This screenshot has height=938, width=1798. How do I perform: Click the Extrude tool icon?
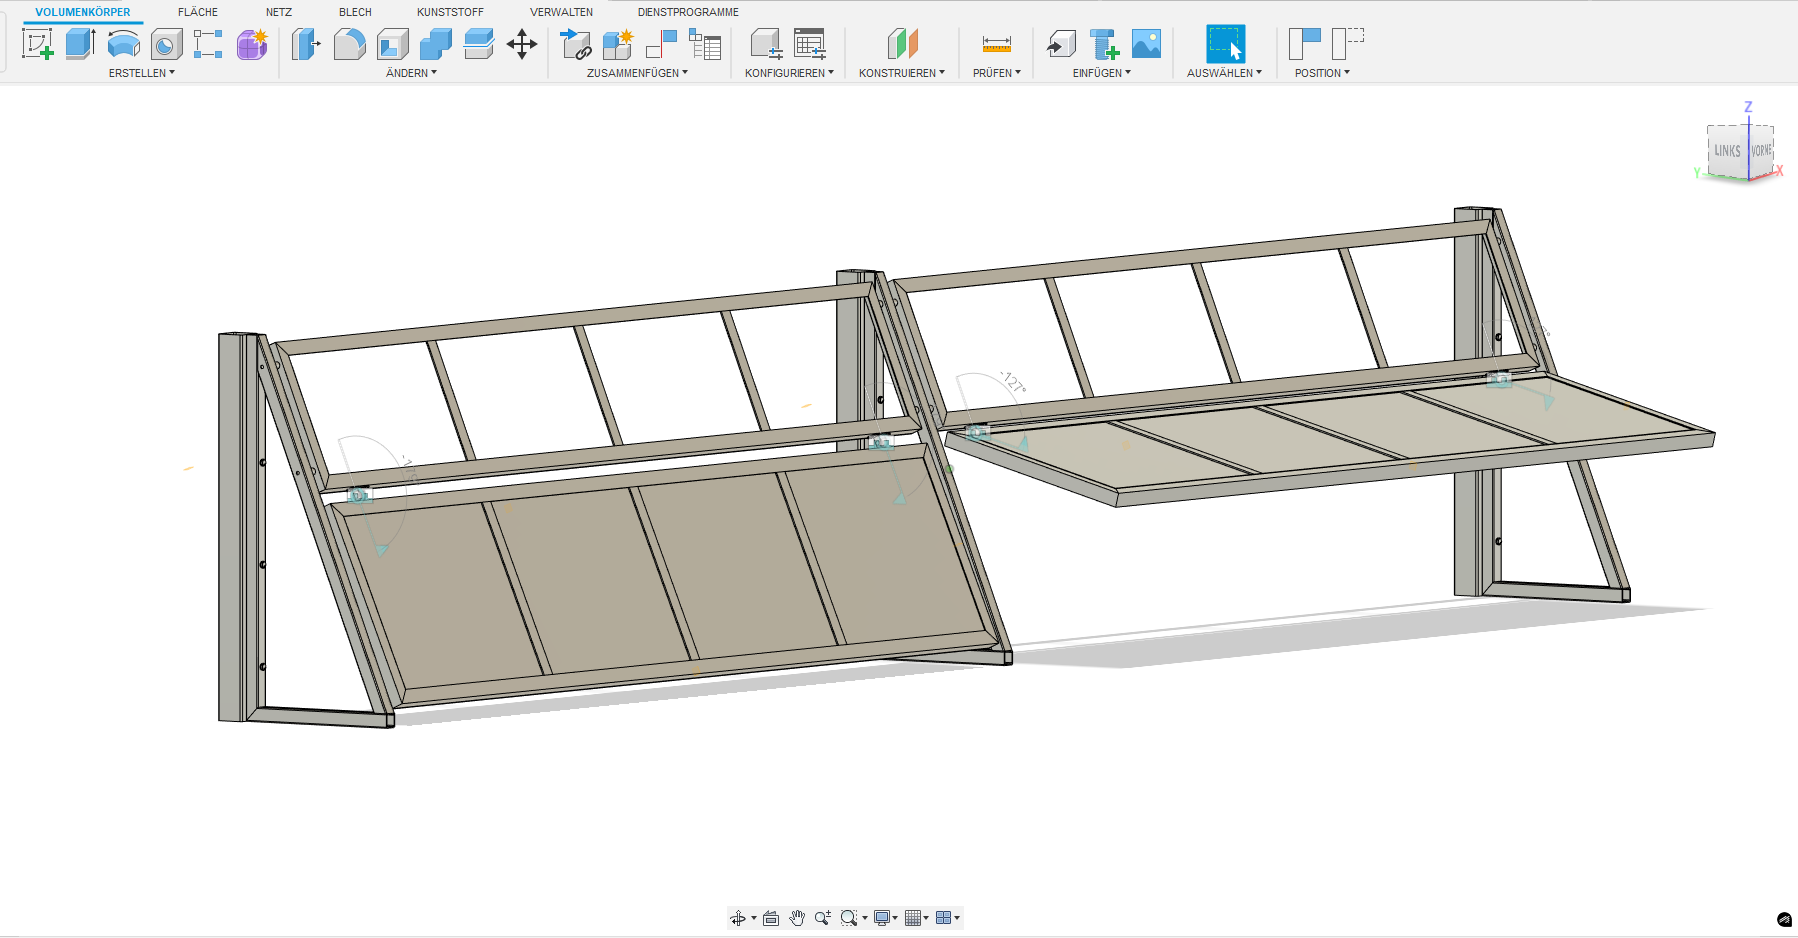[80, 44]
